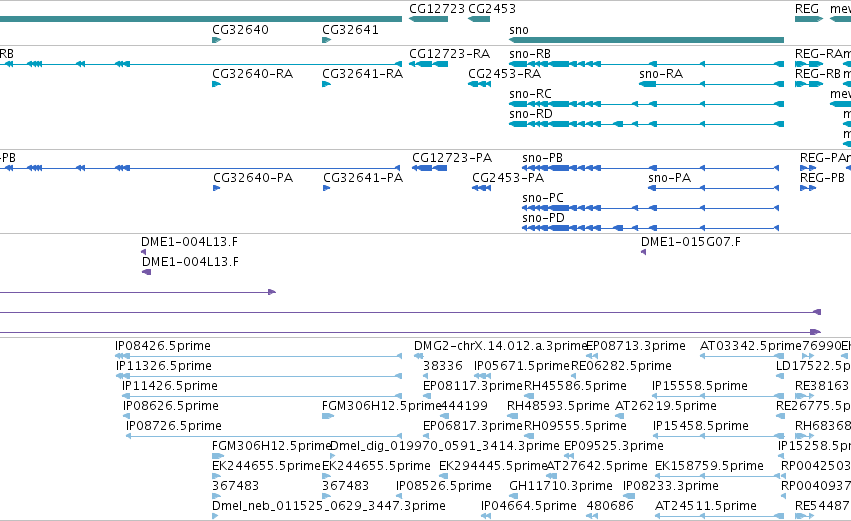
Task: Click the CG32640 gene label
Action: click(x=240, y=30)
